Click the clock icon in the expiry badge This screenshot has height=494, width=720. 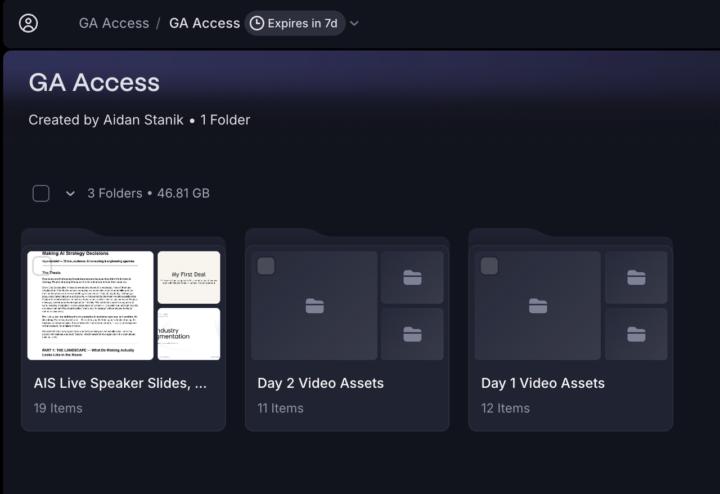click(x=257, y=23)
